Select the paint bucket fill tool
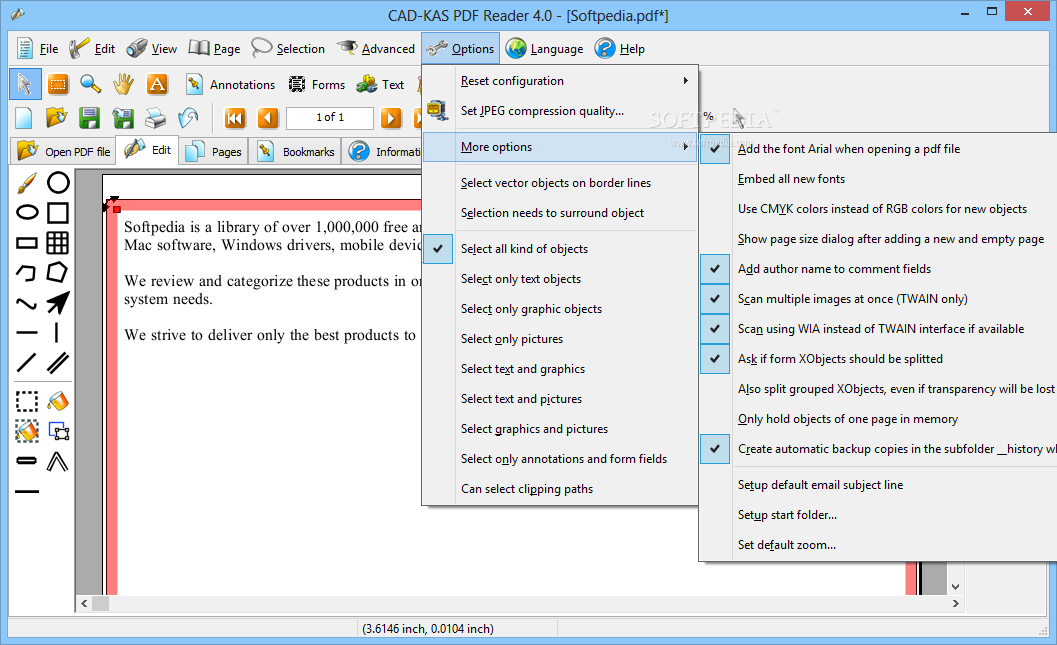 pyautogui.click(x=58, y=402)
